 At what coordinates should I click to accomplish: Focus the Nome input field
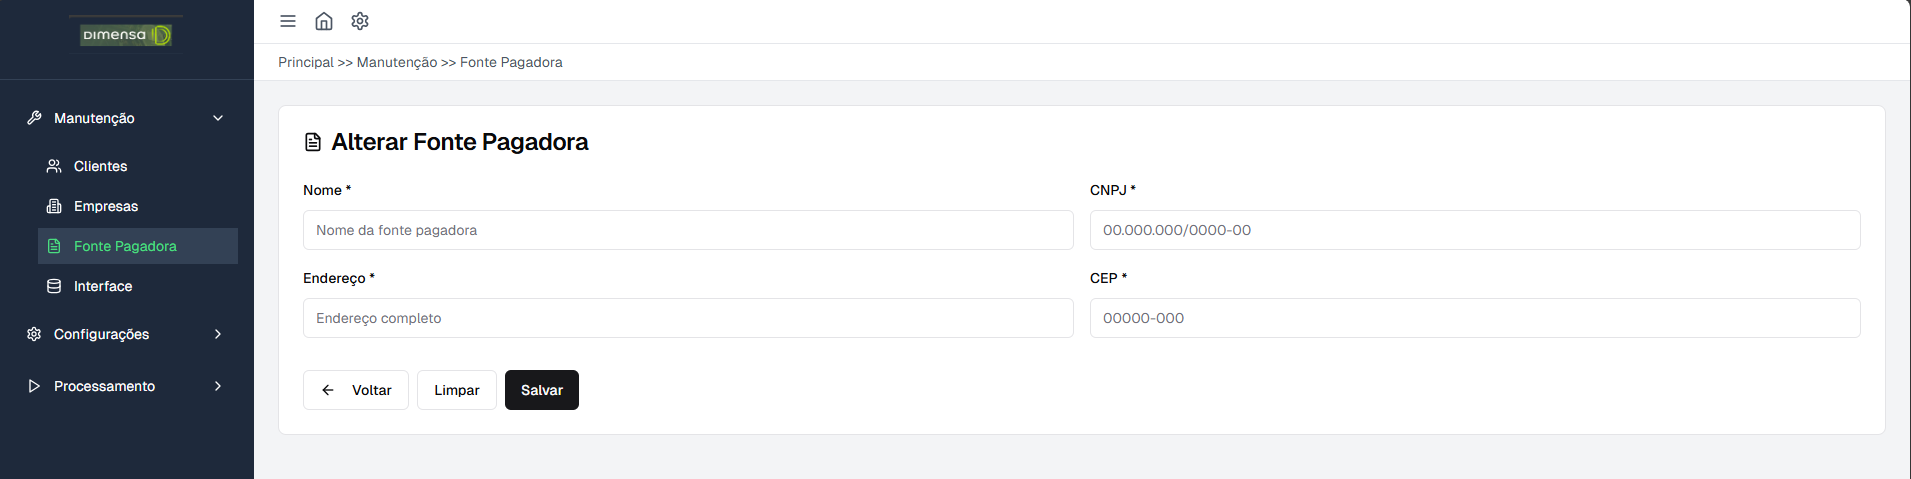click(688, 230)
